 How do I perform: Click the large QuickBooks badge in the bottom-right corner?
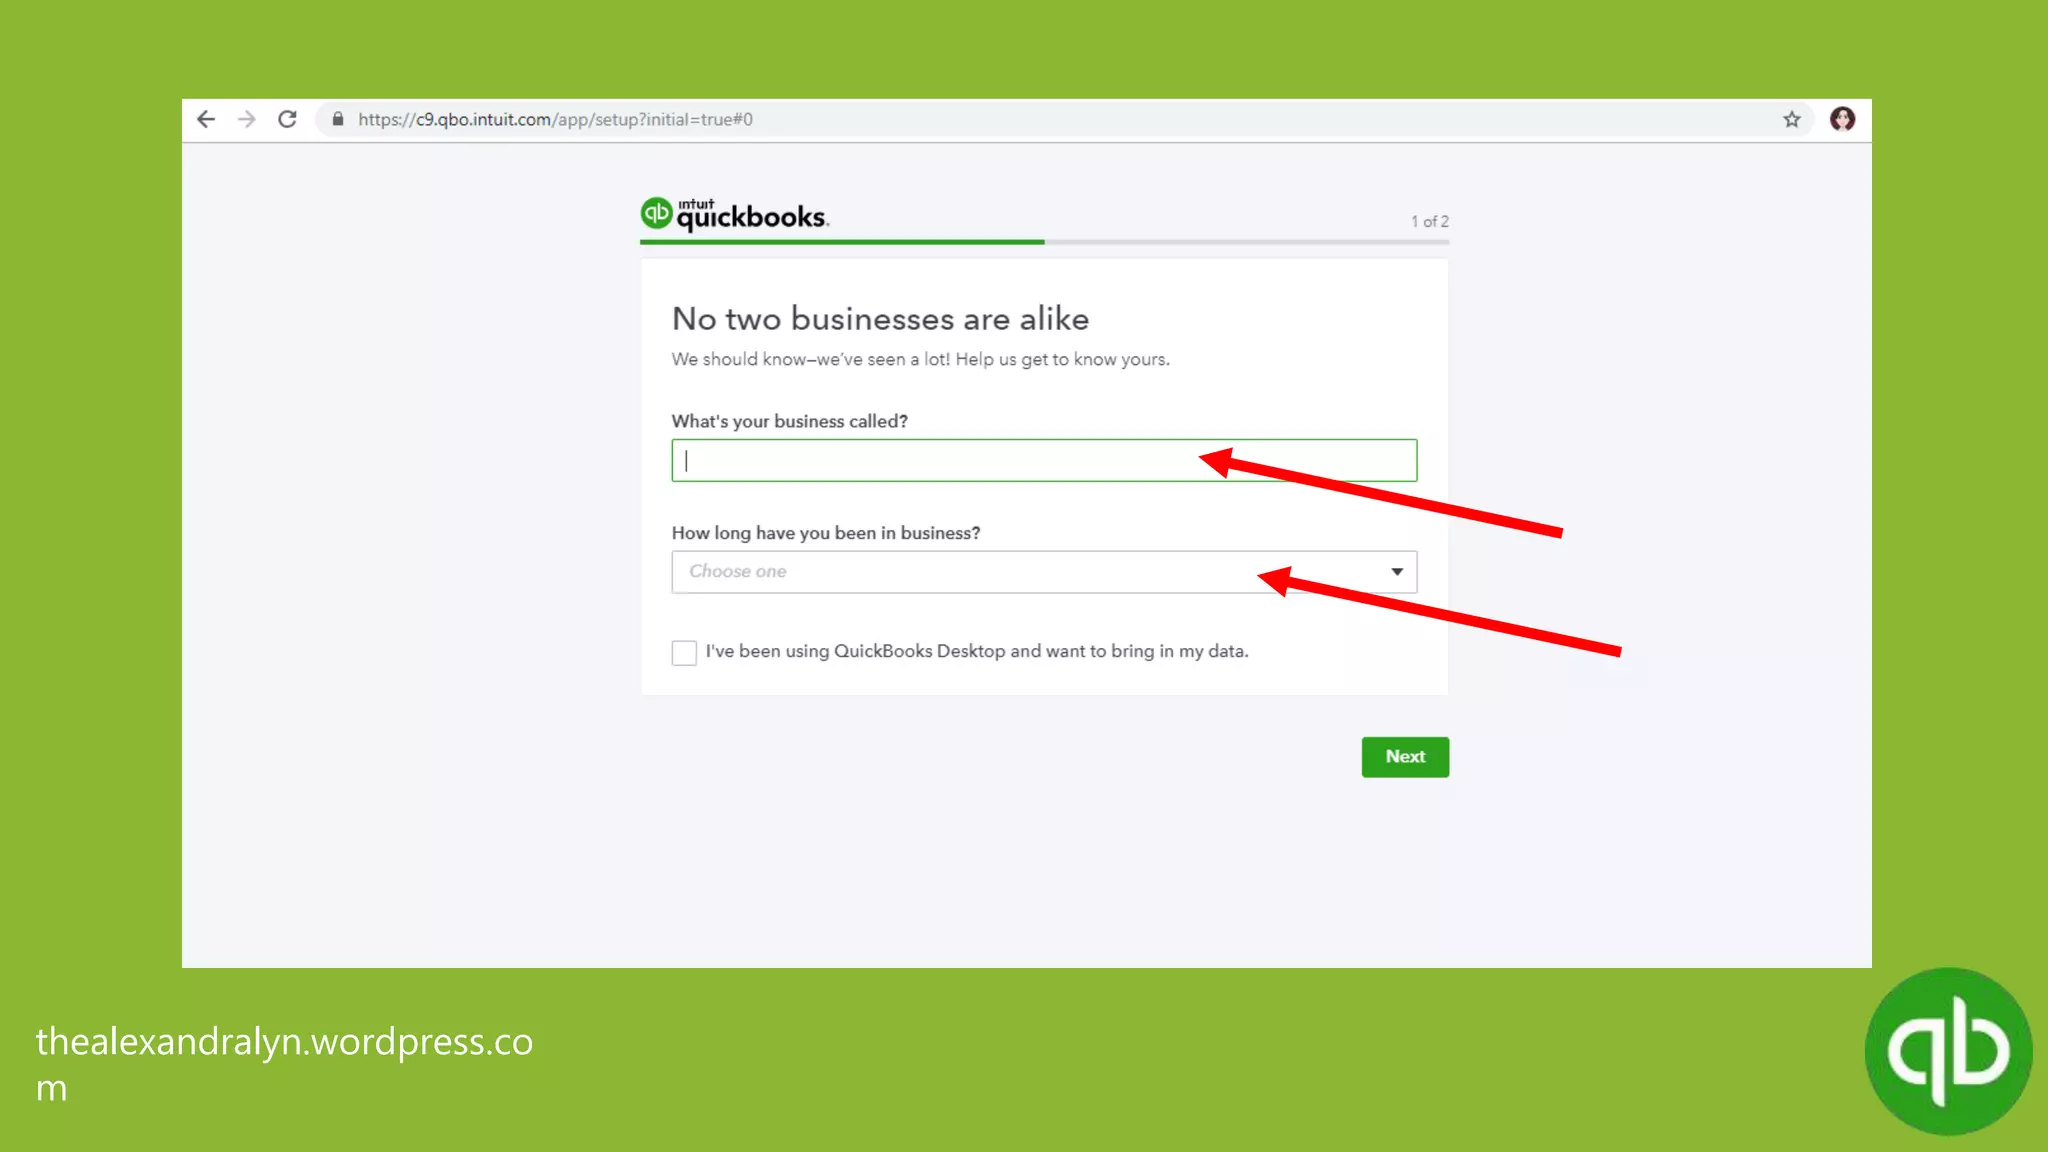tap(1948, 1051)
